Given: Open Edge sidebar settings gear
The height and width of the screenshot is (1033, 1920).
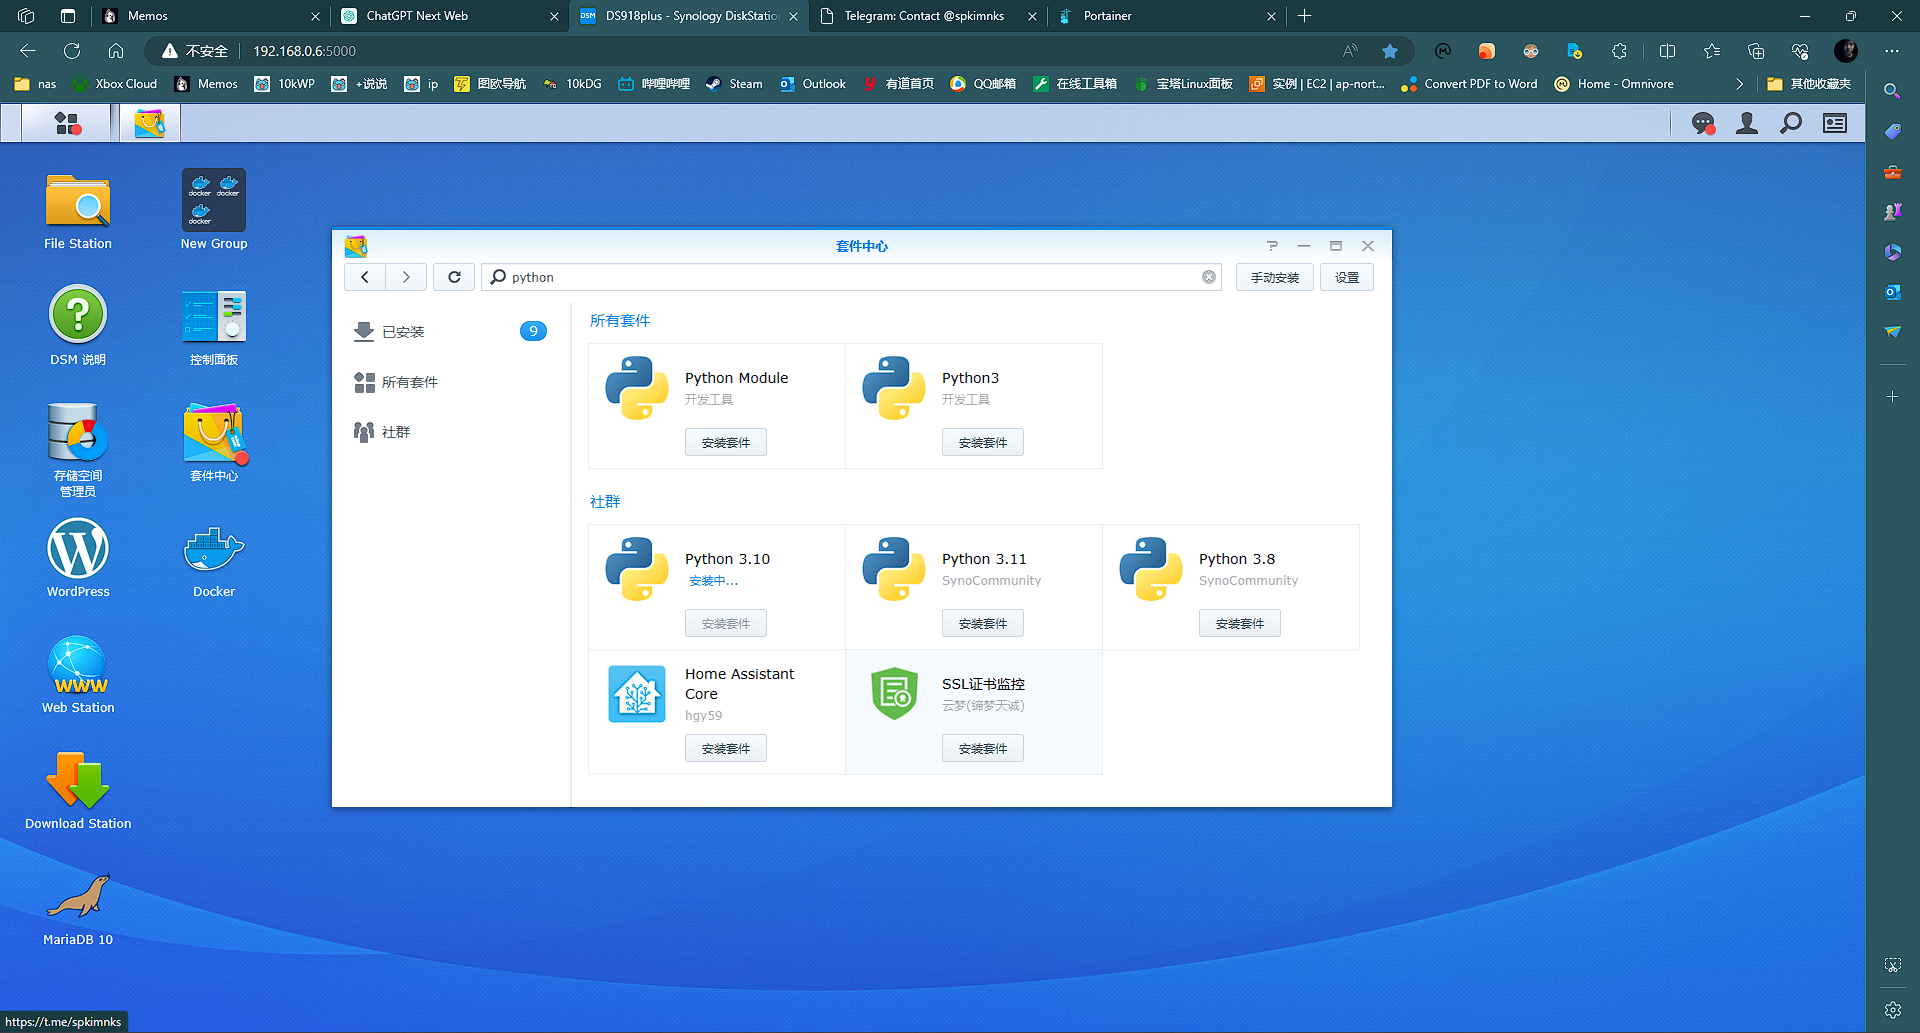Looking at the screenshot, I should click(x=1892, y=1010).
